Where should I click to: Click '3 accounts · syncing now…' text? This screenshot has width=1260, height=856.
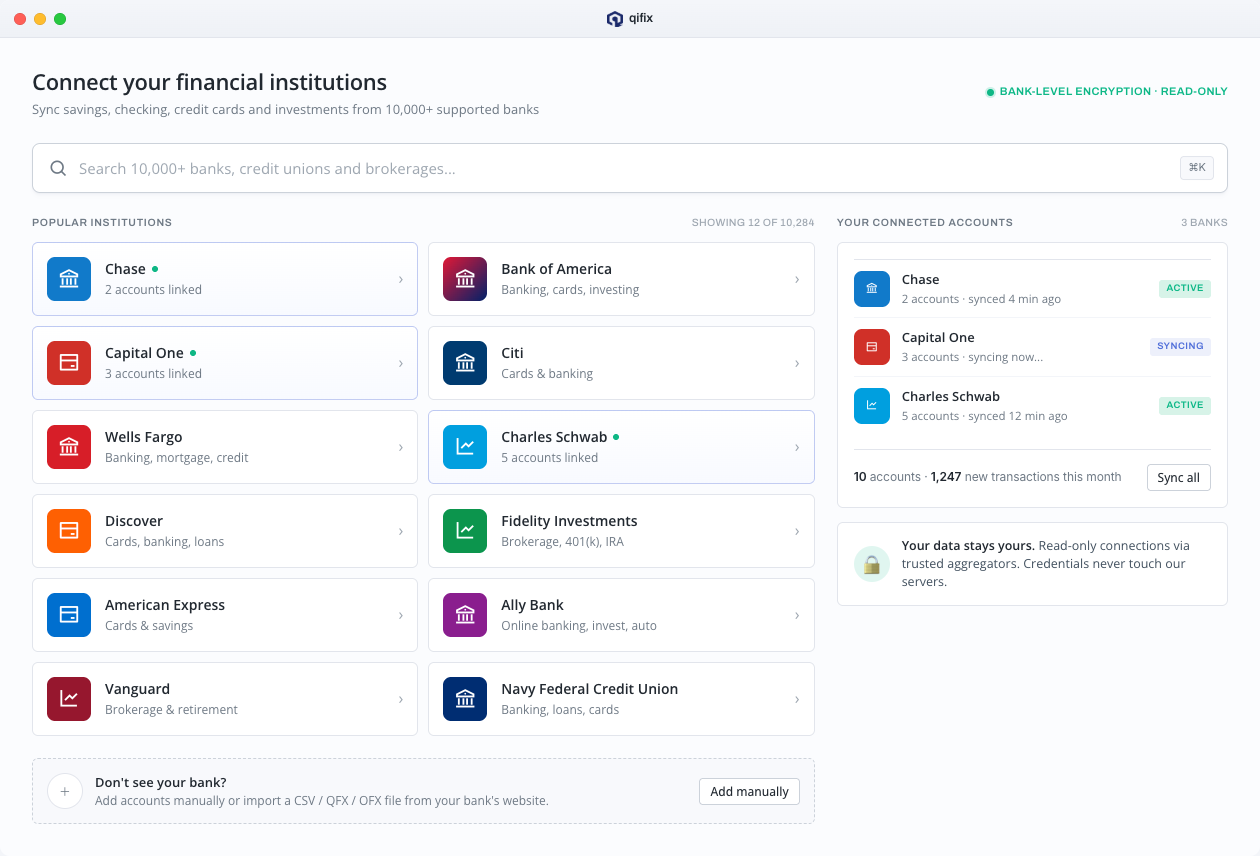tap(972, 357)
